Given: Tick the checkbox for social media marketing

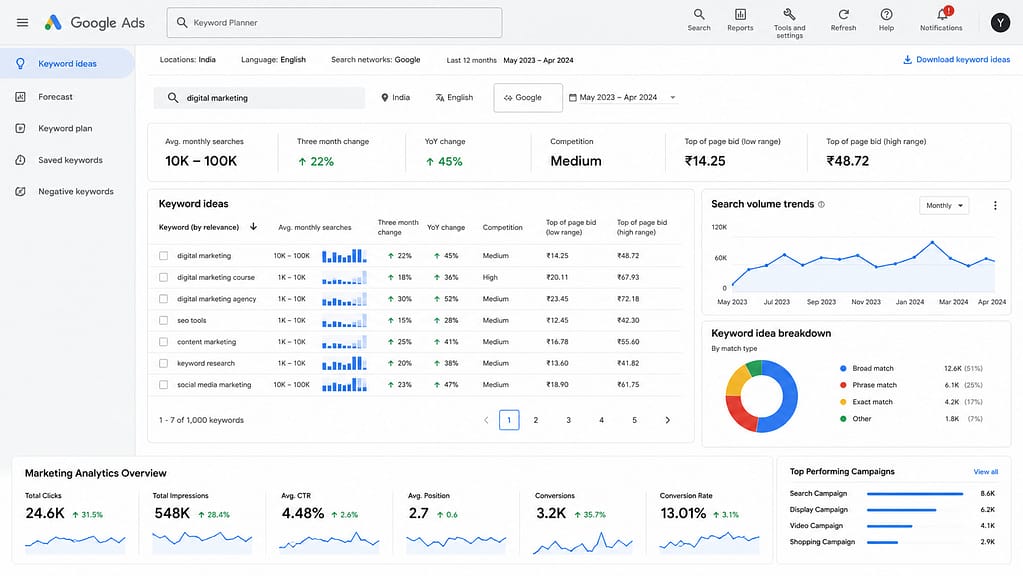Looking at the screenshot, I should coord(164,385).
